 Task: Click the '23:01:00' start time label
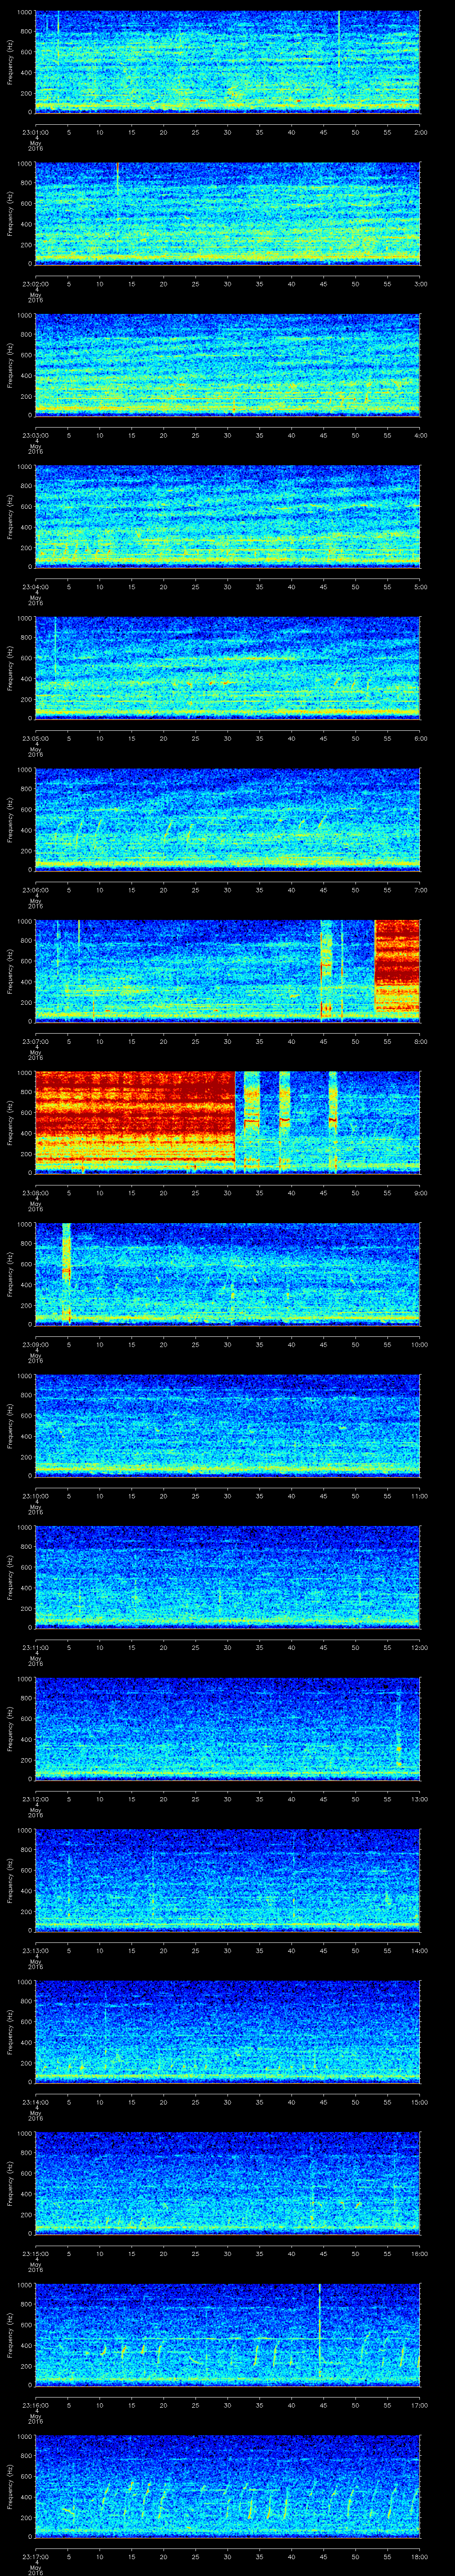(36, 132)
